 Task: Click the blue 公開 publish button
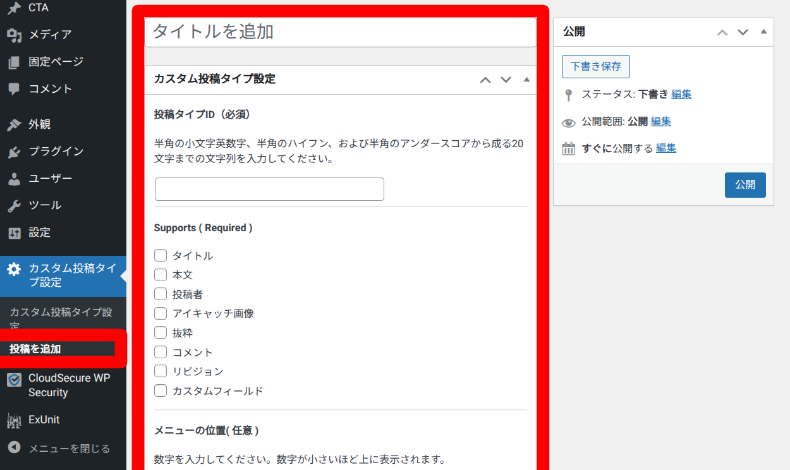(x=745, y=185)
